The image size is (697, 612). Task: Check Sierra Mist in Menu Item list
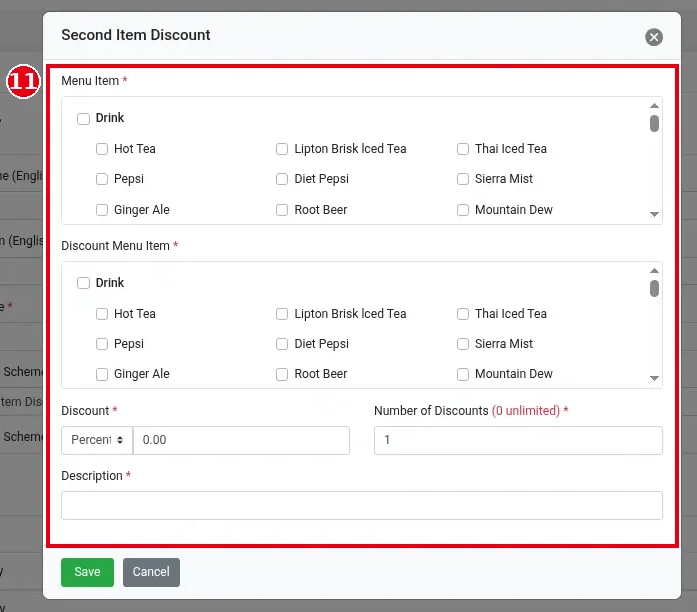coord(463,179)
